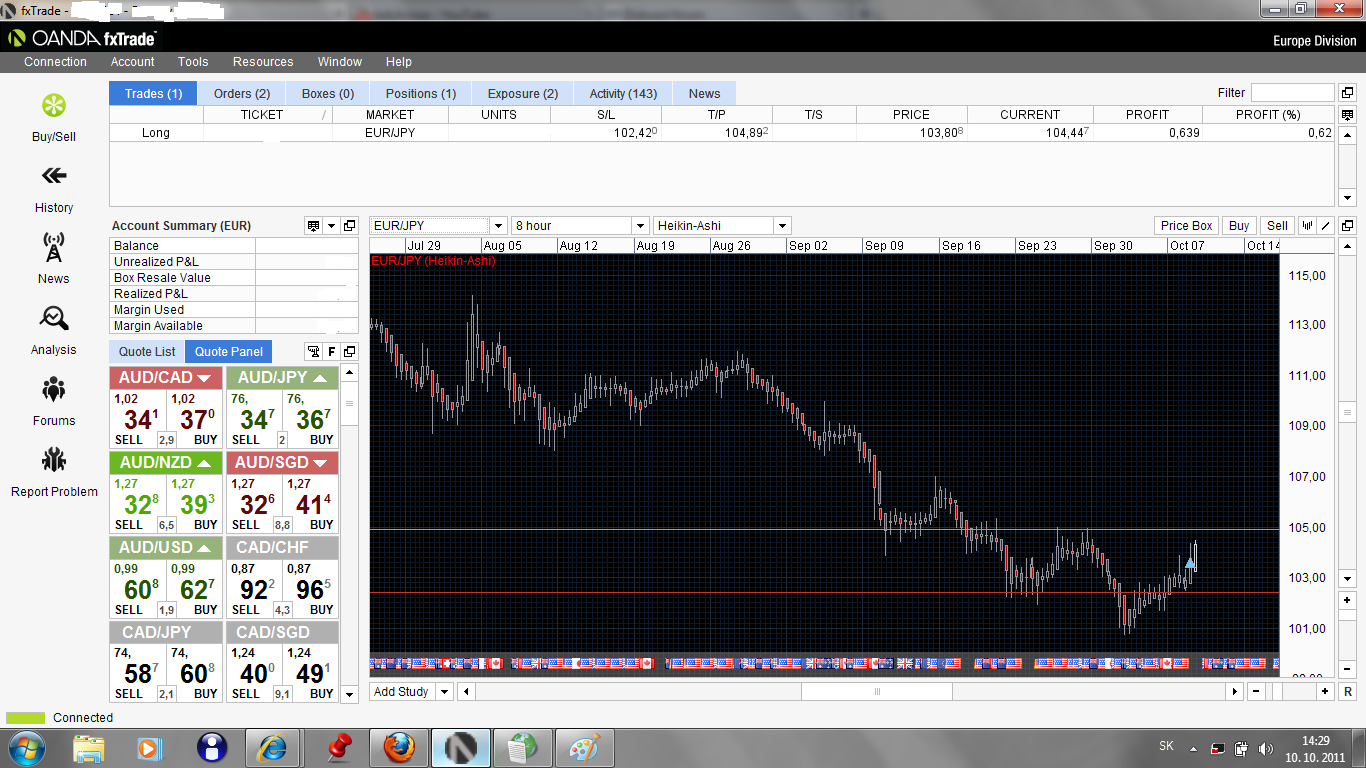Click the Report Problem bug icon
Image resolution: width=1366 pixels, height=768 pixels.
[53, 461]
